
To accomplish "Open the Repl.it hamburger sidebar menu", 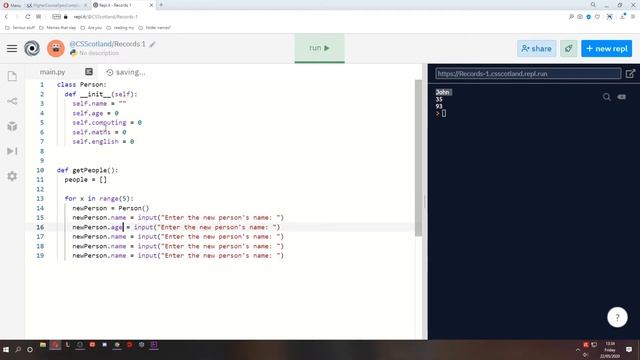I will pyautogui.click(x=12, y=49).
